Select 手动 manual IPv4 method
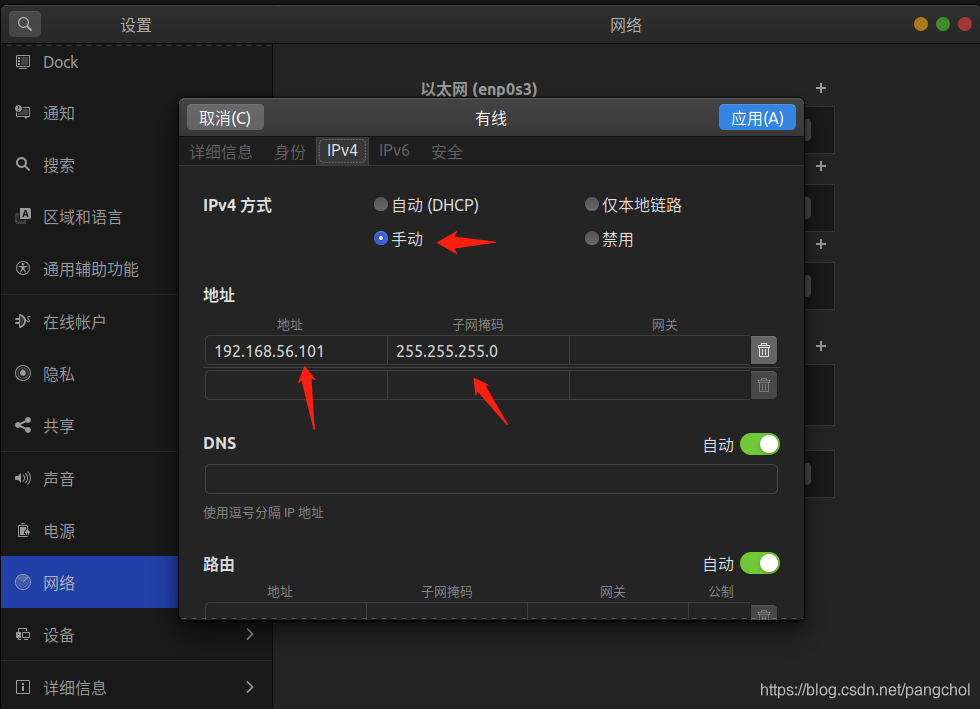This screenshot has width=980, height=709. (x=381, y=238)
